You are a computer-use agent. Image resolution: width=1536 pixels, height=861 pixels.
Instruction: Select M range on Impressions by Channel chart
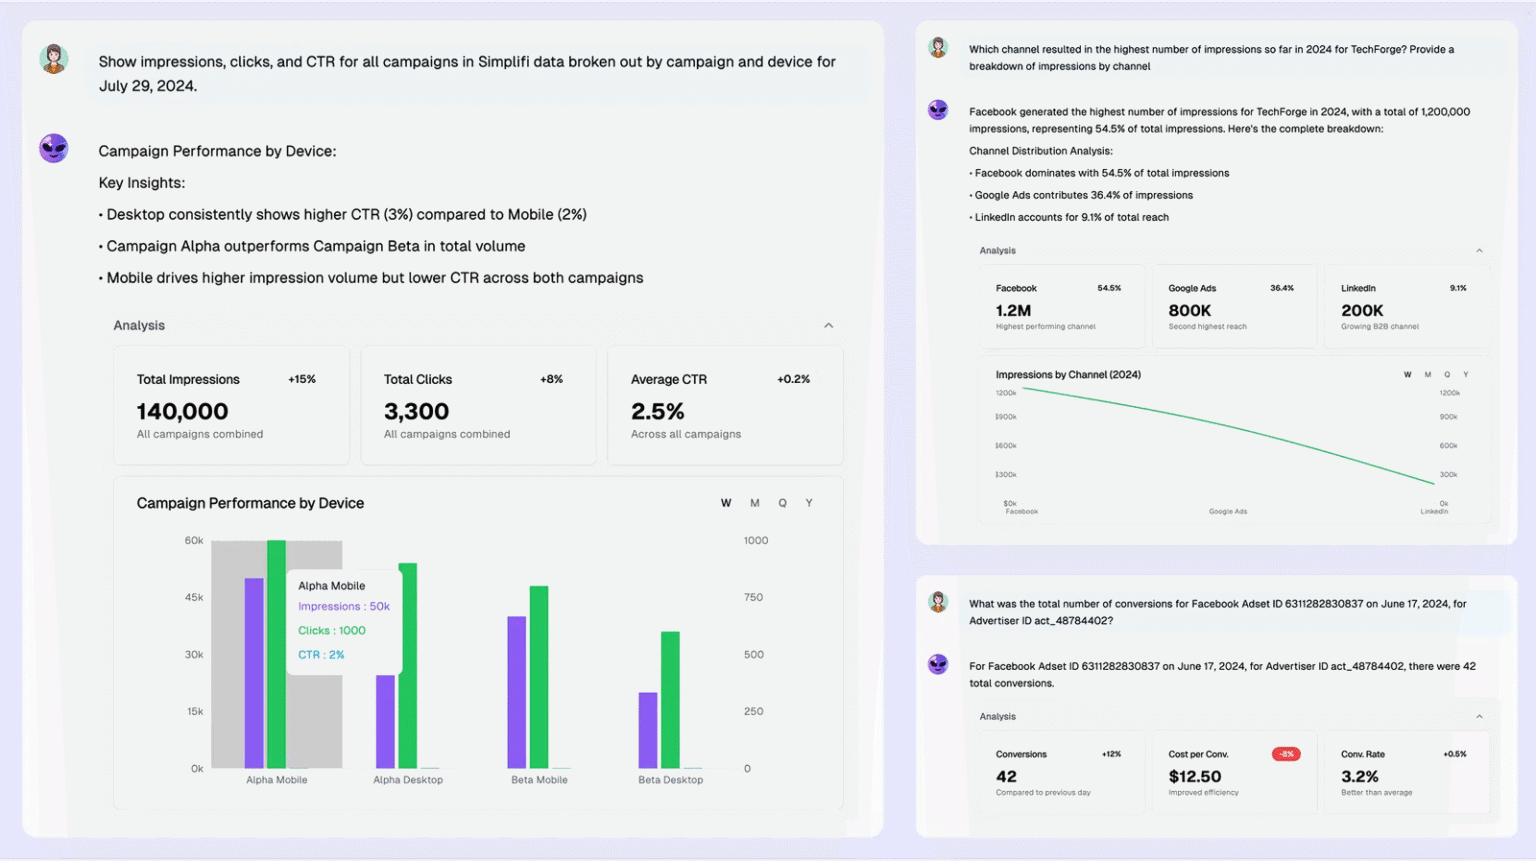(1427, 375)
